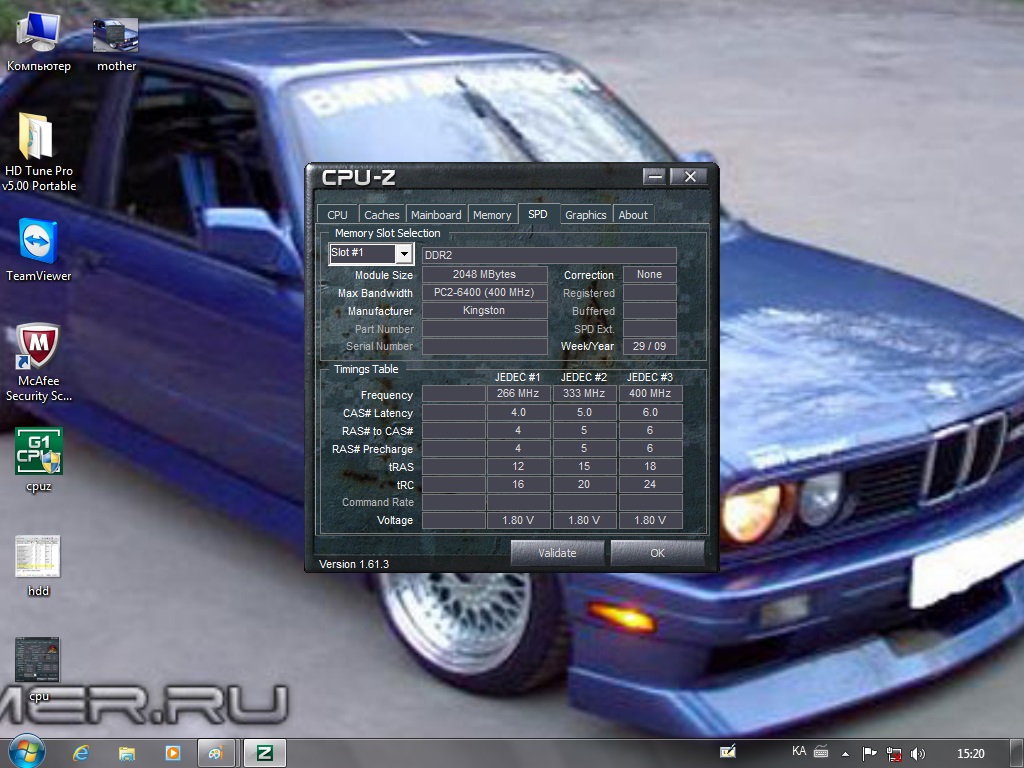1024x768 pixels.
Task: Click the tRC value 24
Action: [x=650, y=484]
